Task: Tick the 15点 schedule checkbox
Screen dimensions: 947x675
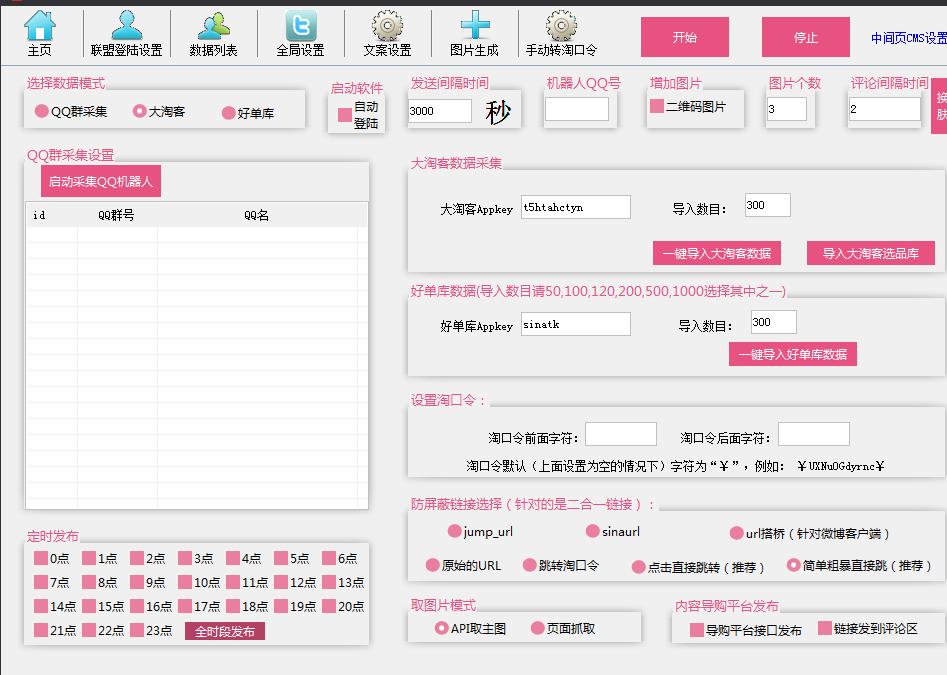Action: coord(89,606)
